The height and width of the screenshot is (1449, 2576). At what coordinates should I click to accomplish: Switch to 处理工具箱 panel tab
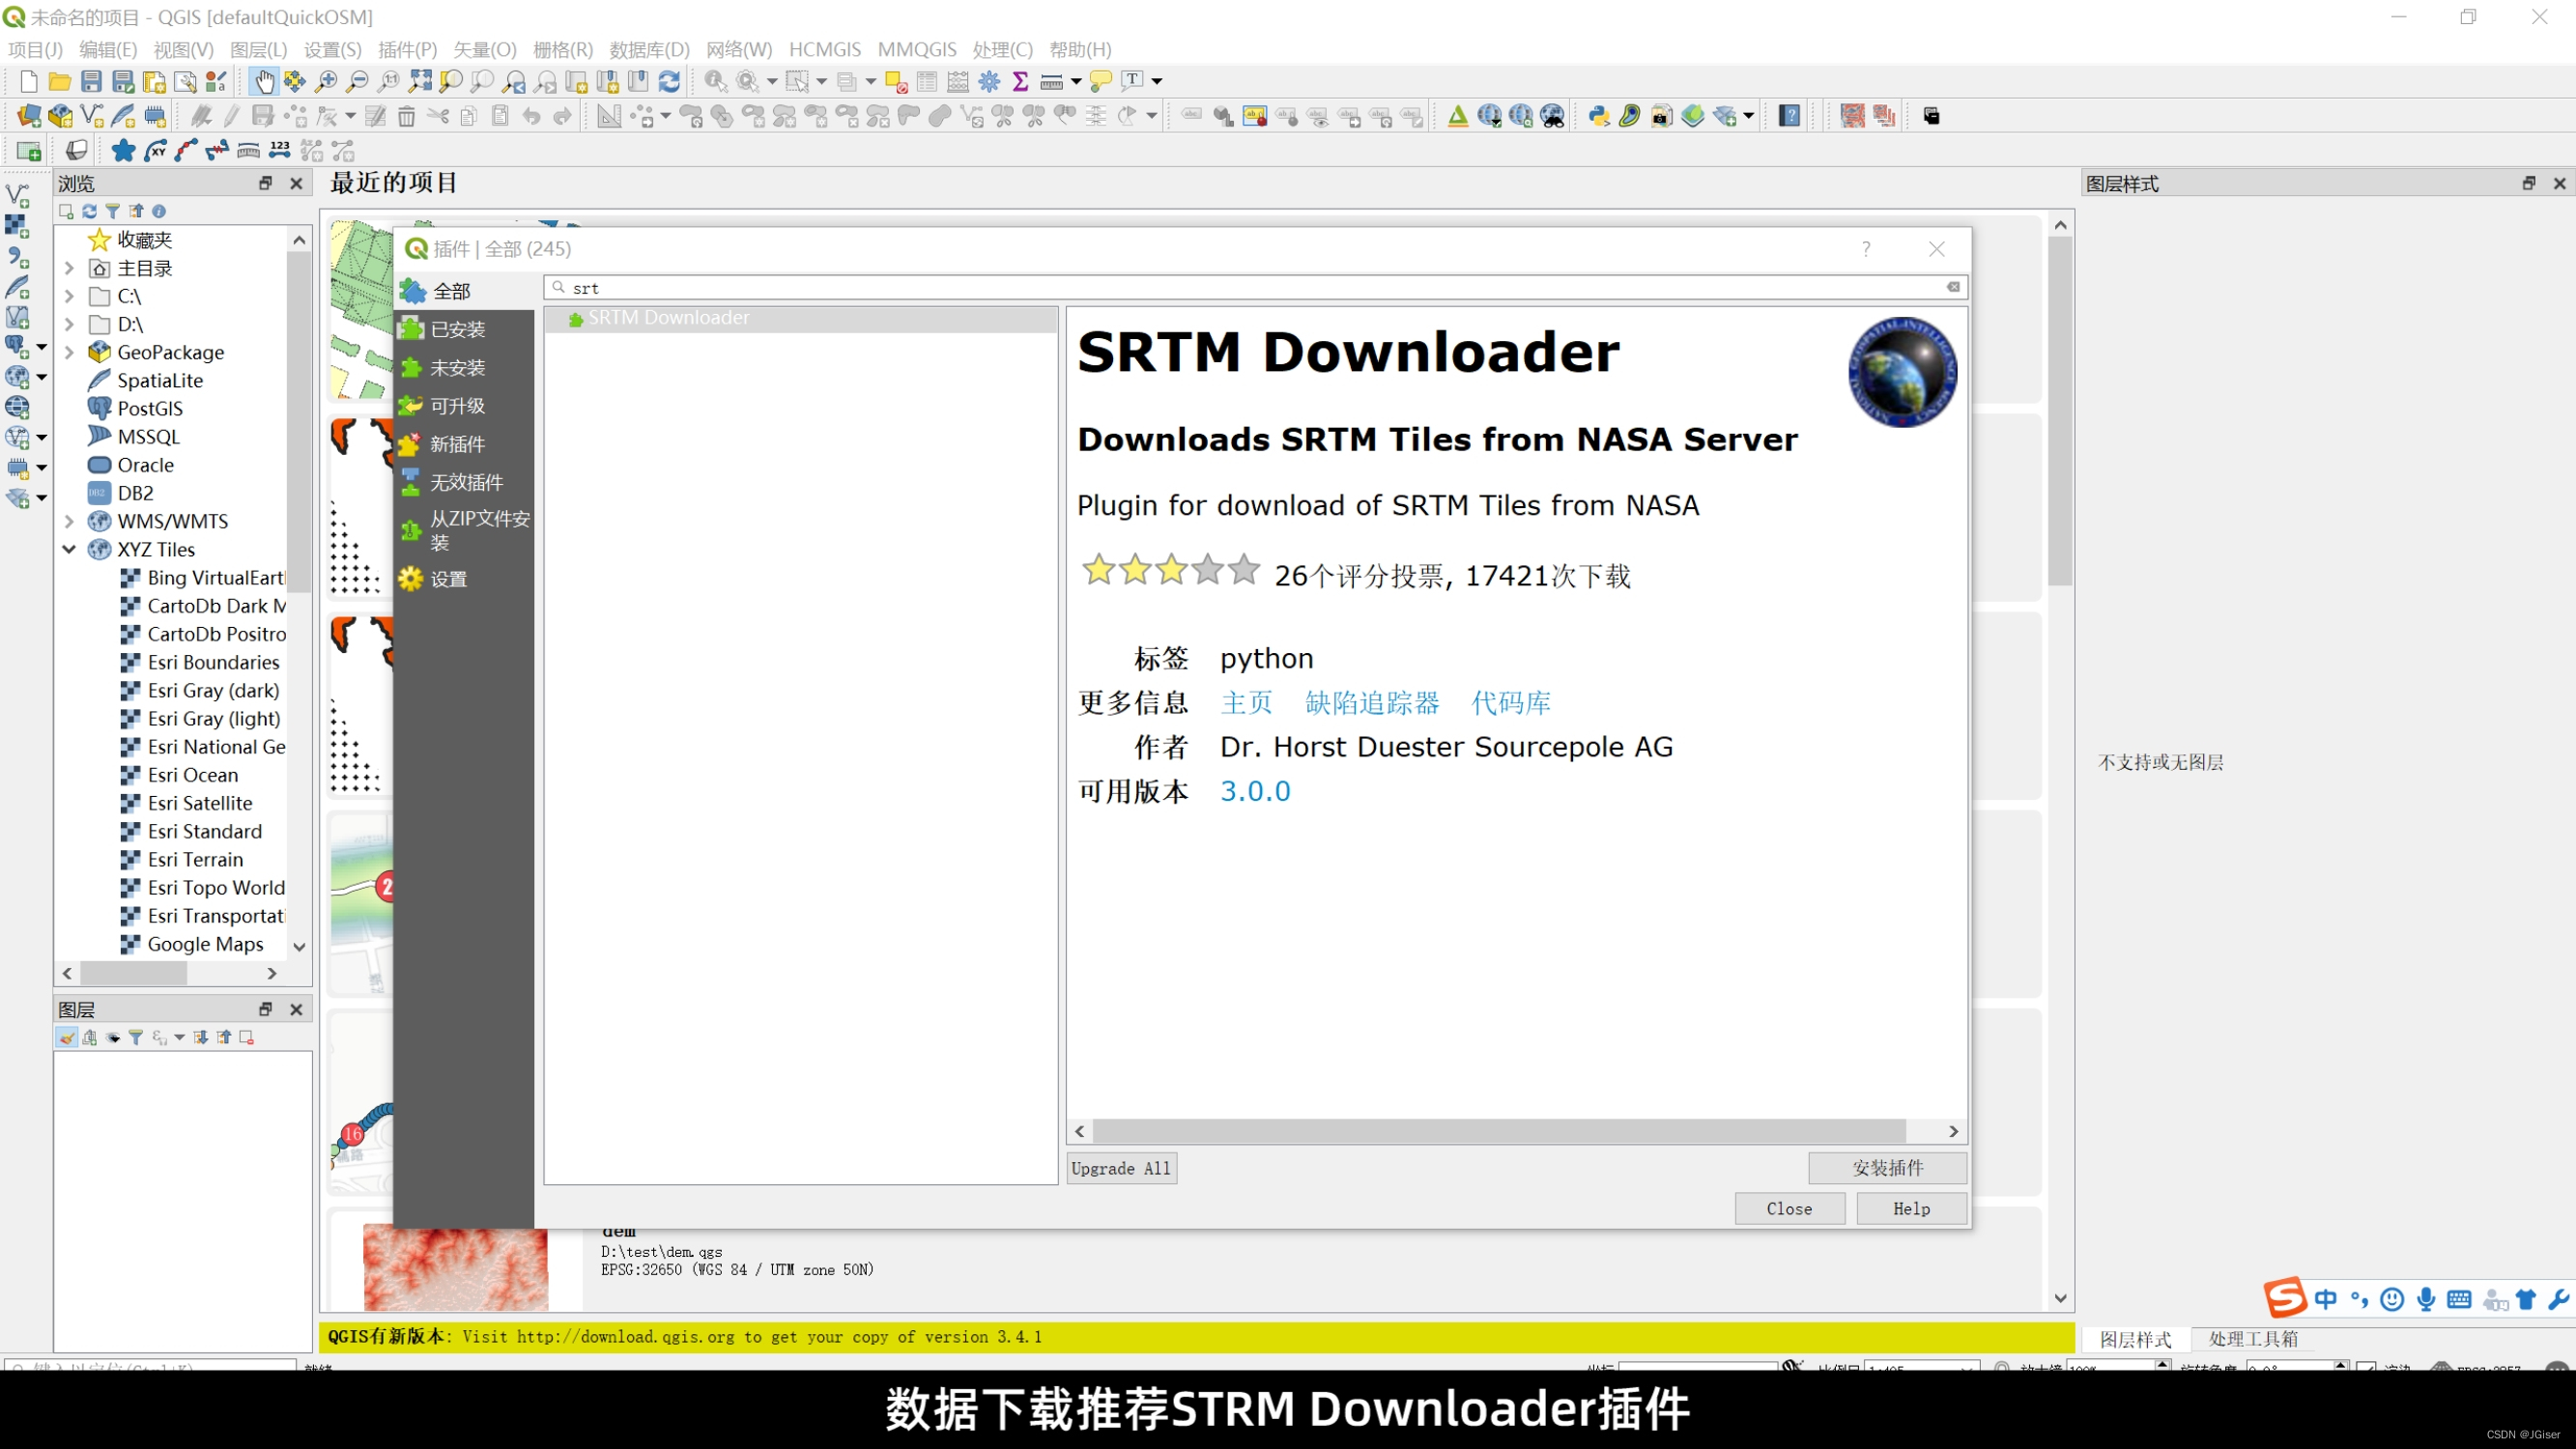pyautogui.click(x=2253, y=1339)
